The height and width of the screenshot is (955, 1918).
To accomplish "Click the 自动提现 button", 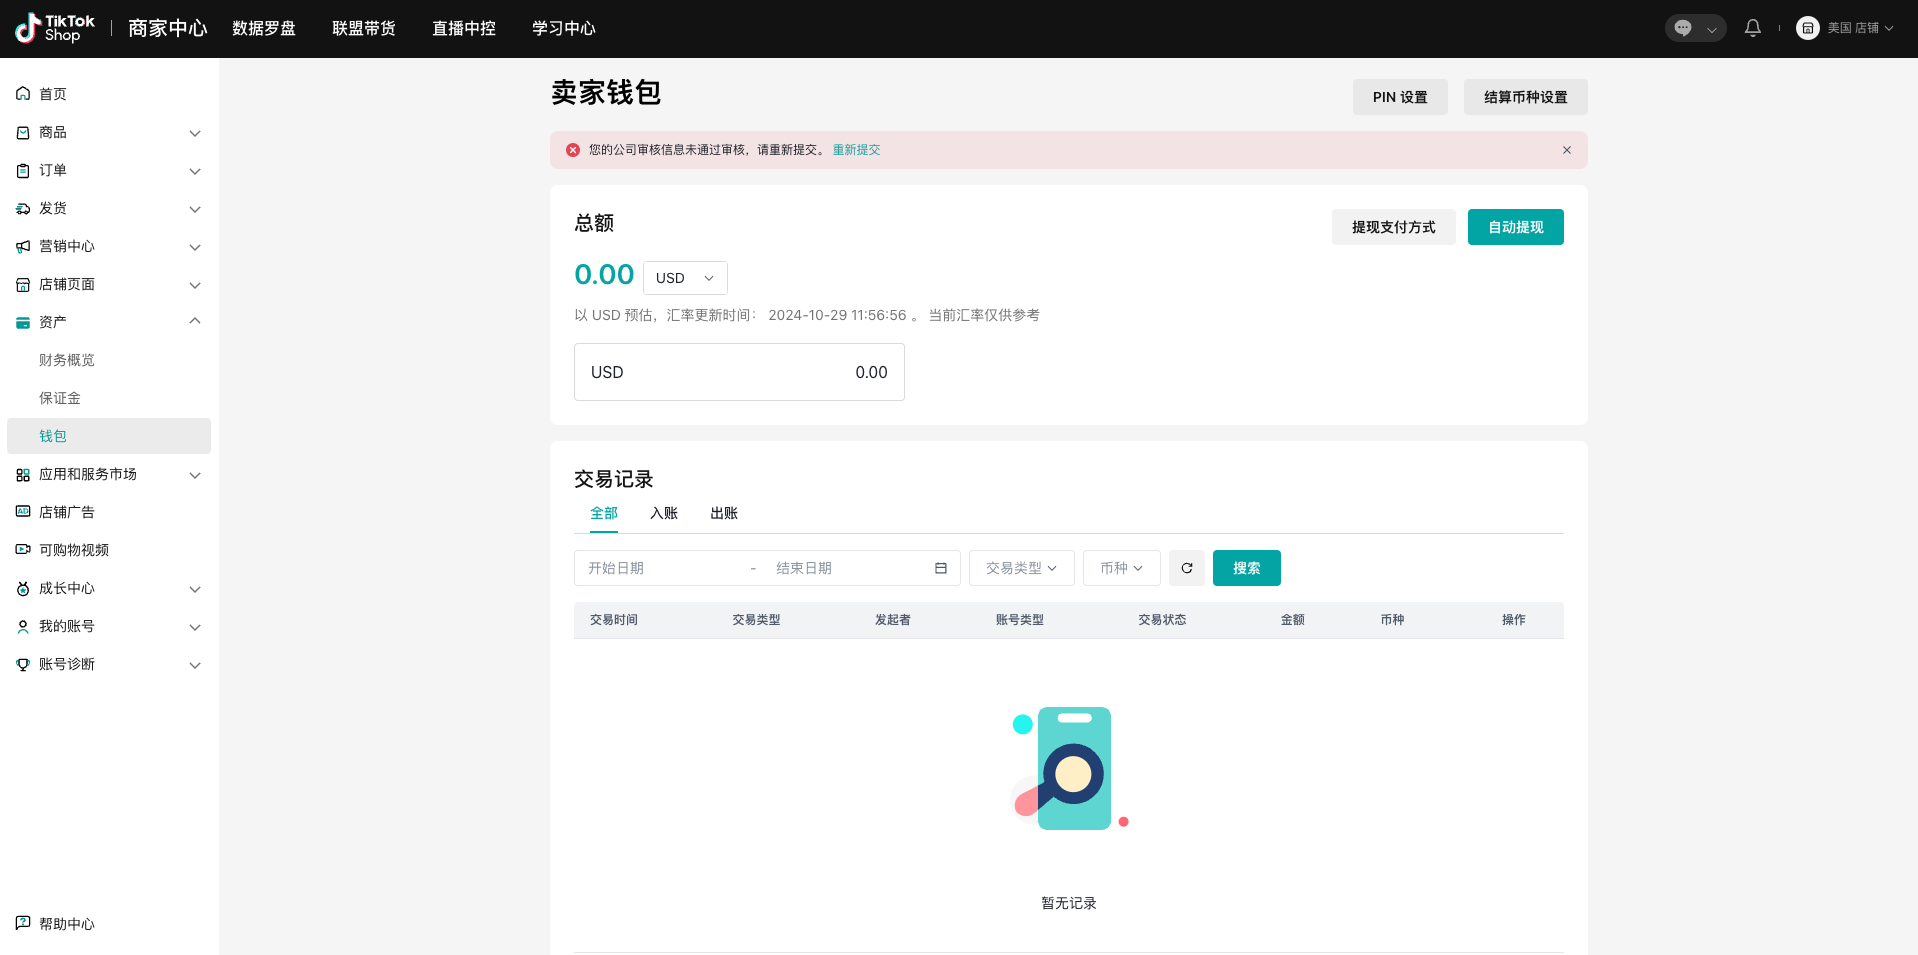I will [x=1515, y=227].
